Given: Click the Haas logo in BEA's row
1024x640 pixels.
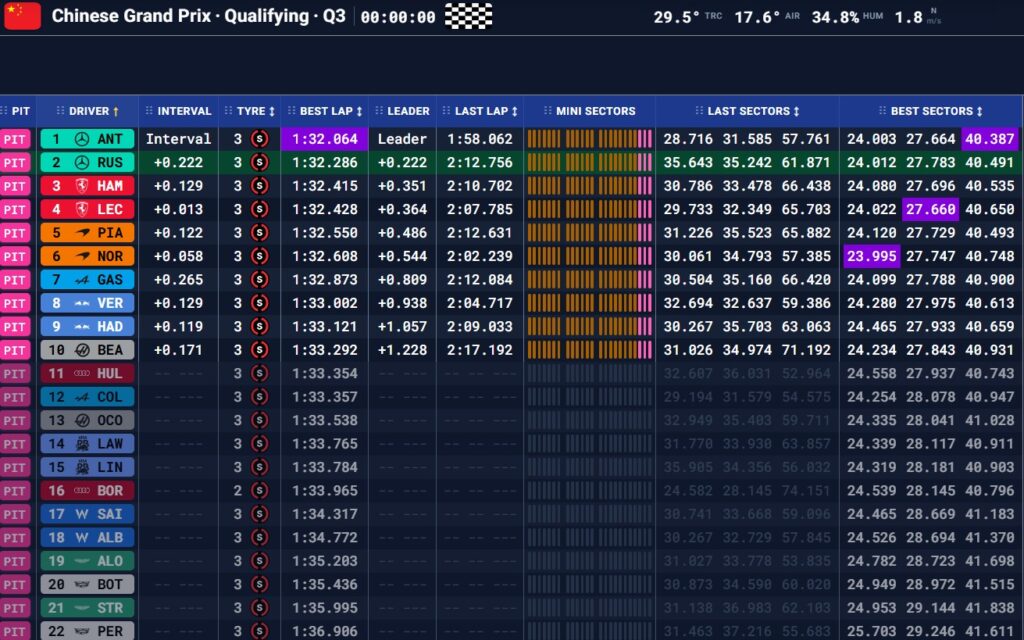Looking at the screenshot, I should click(80, 348).
